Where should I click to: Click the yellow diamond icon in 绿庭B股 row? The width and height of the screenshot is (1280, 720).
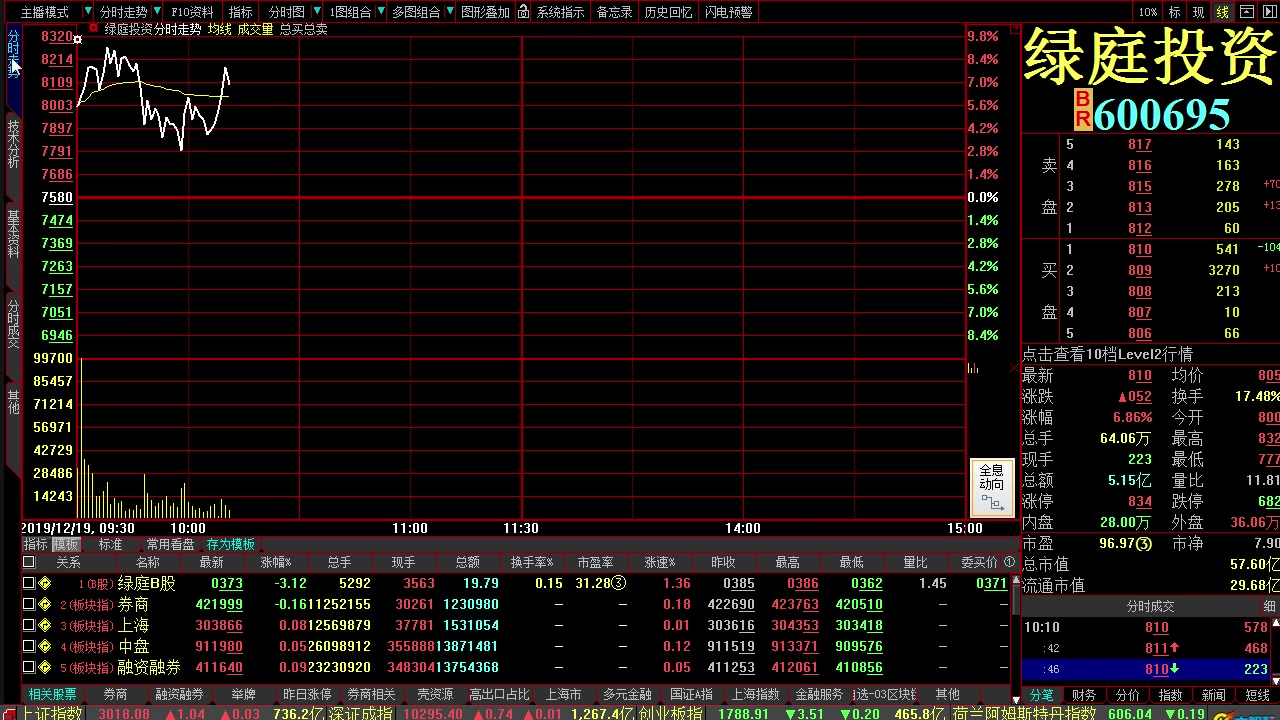[44, 583]
